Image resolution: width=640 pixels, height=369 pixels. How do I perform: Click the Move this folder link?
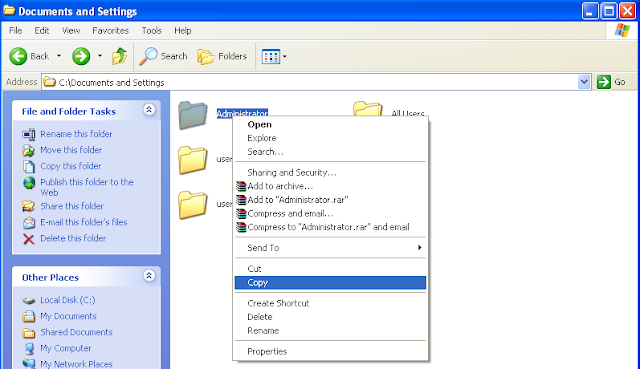pyautogui.click(x=71, y=150)
